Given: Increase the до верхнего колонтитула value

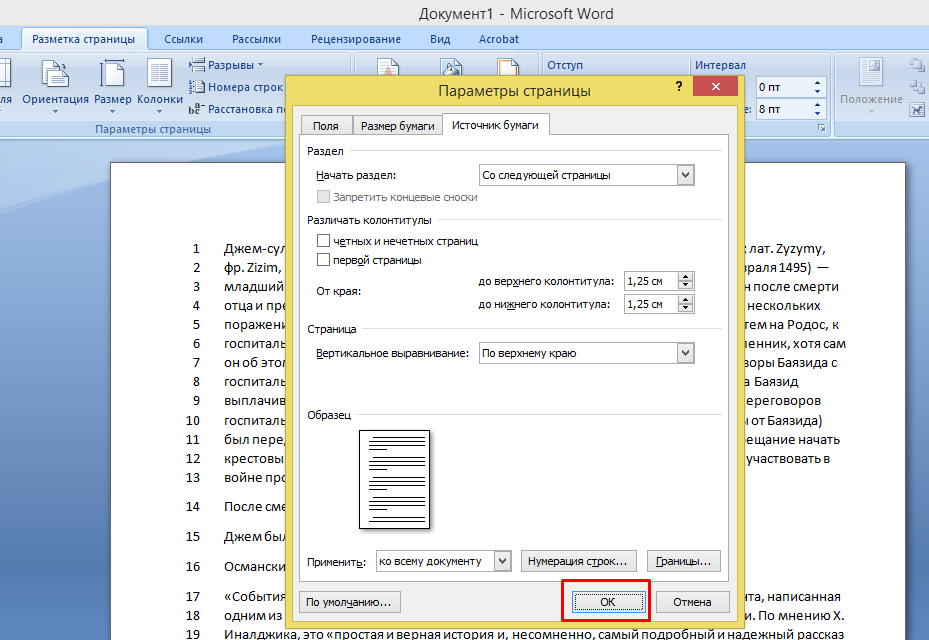Looking at the screenshot, I should pyautogui.click(x=685, y=277).
